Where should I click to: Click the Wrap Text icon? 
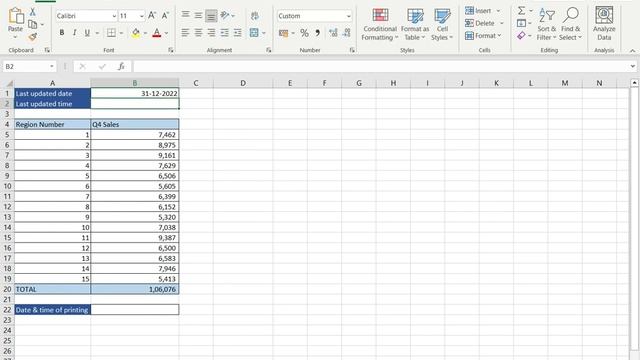point(255,16)
